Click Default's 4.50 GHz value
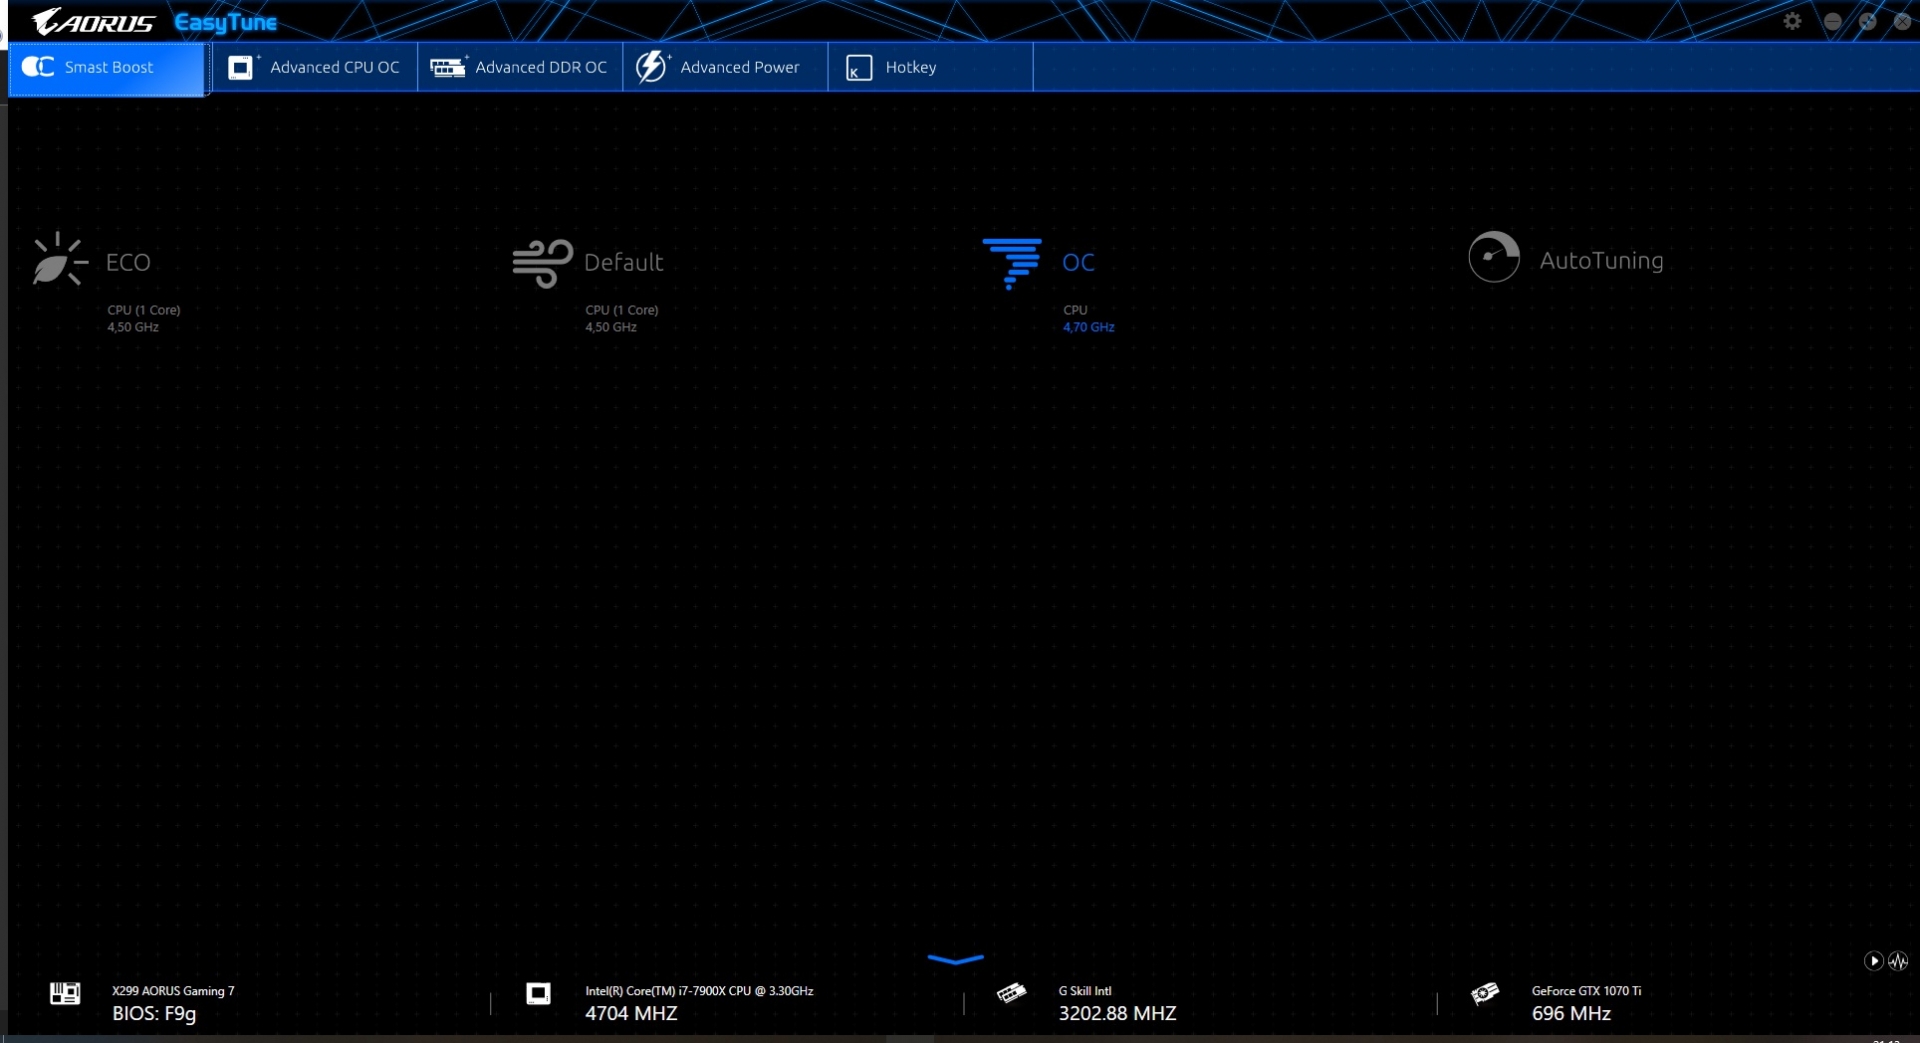1920x1043 pixels. 611,327
